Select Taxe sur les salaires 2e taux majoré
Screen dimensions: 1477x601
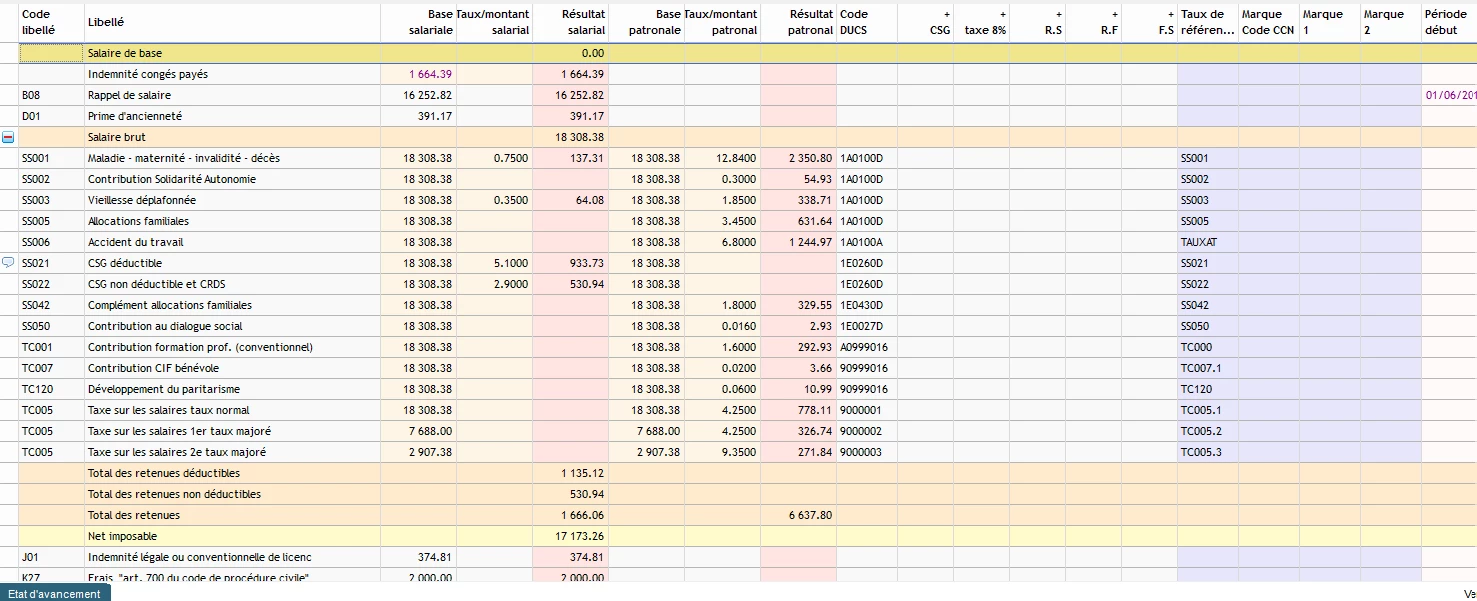tap(177, 452)
